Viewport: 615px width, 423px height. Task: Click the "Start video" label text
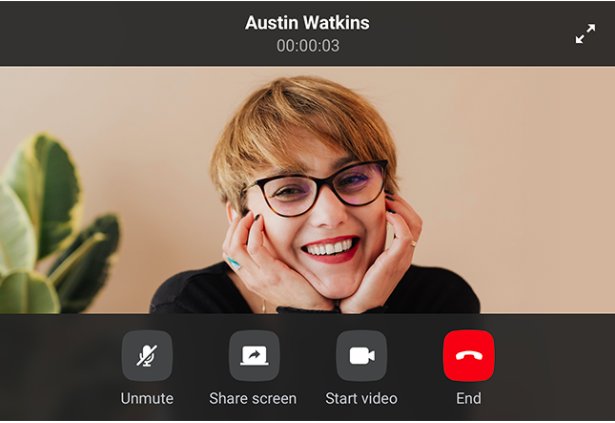pyautogui.click(x=361, y=398)
